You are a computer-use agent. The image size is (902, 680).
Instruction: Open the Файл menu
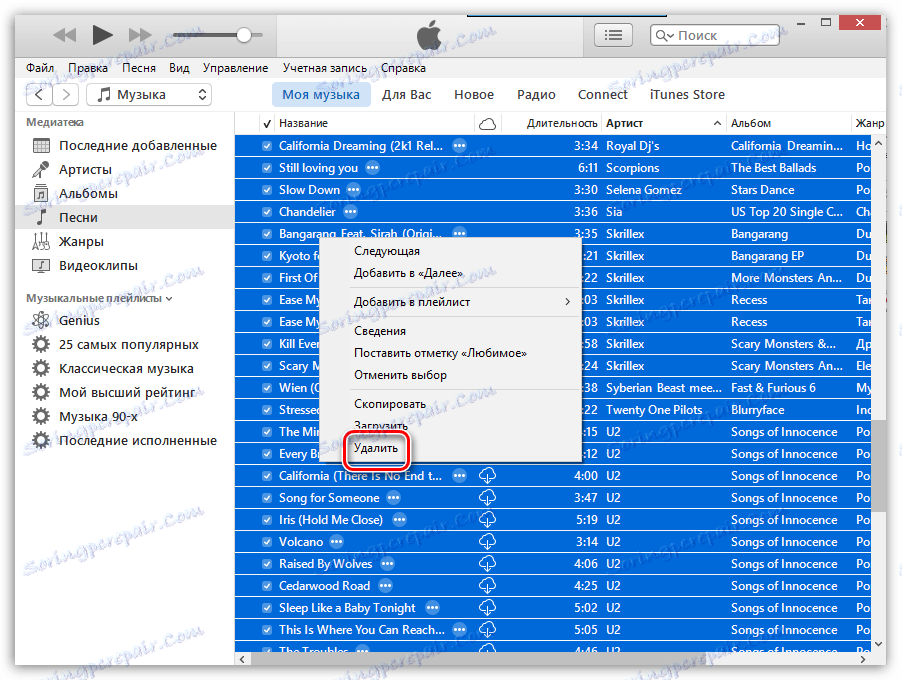tap(40, 68)
